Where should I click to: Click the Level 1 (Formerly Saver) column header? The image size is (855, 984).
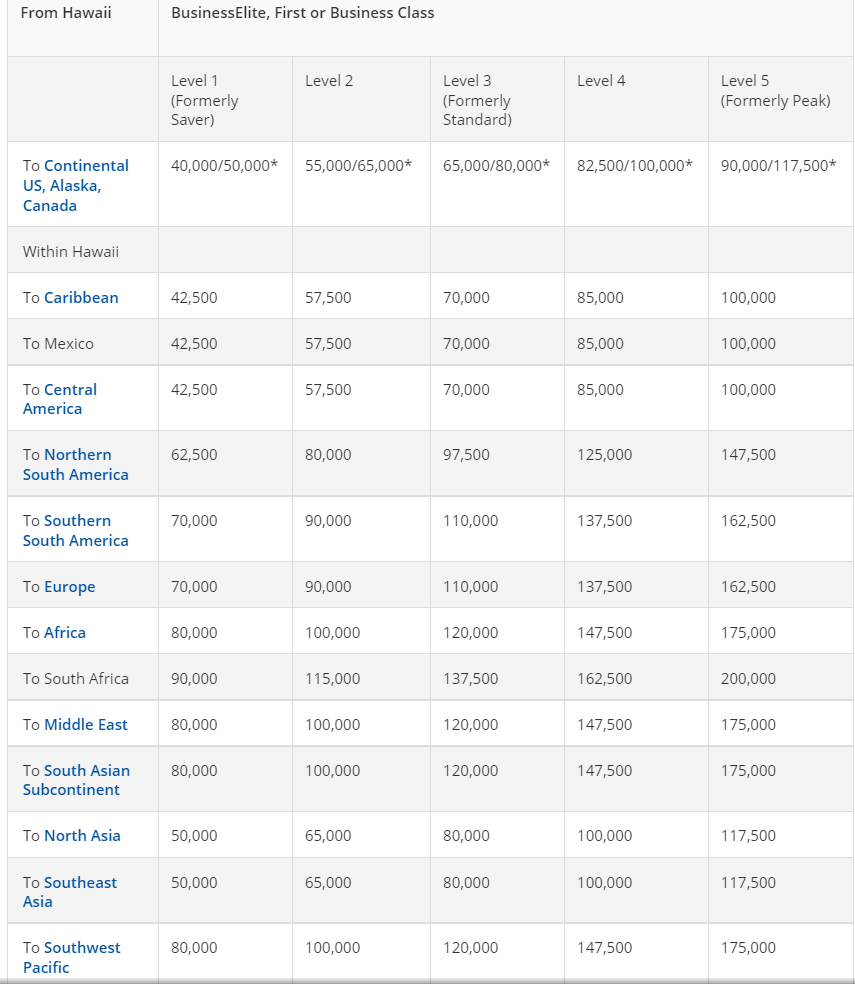[x=205, y=100]
